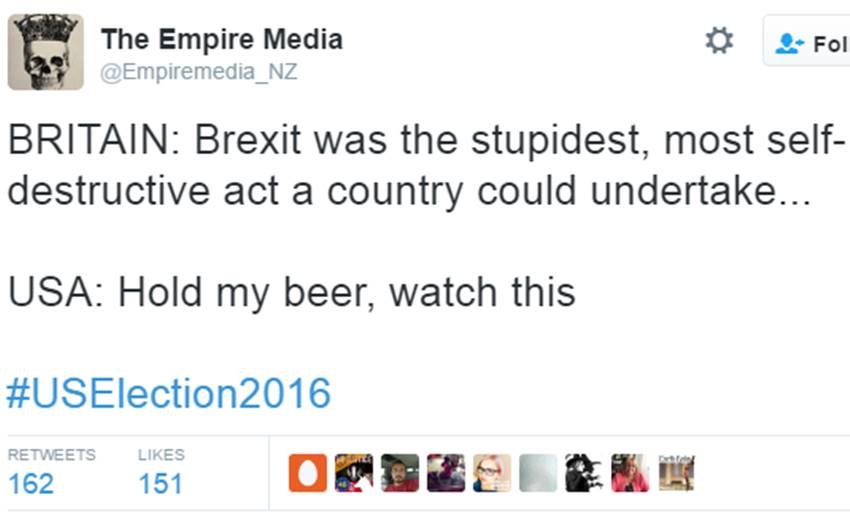
Task: Click the plain grey liker avatar
Action: click(538, 473)
